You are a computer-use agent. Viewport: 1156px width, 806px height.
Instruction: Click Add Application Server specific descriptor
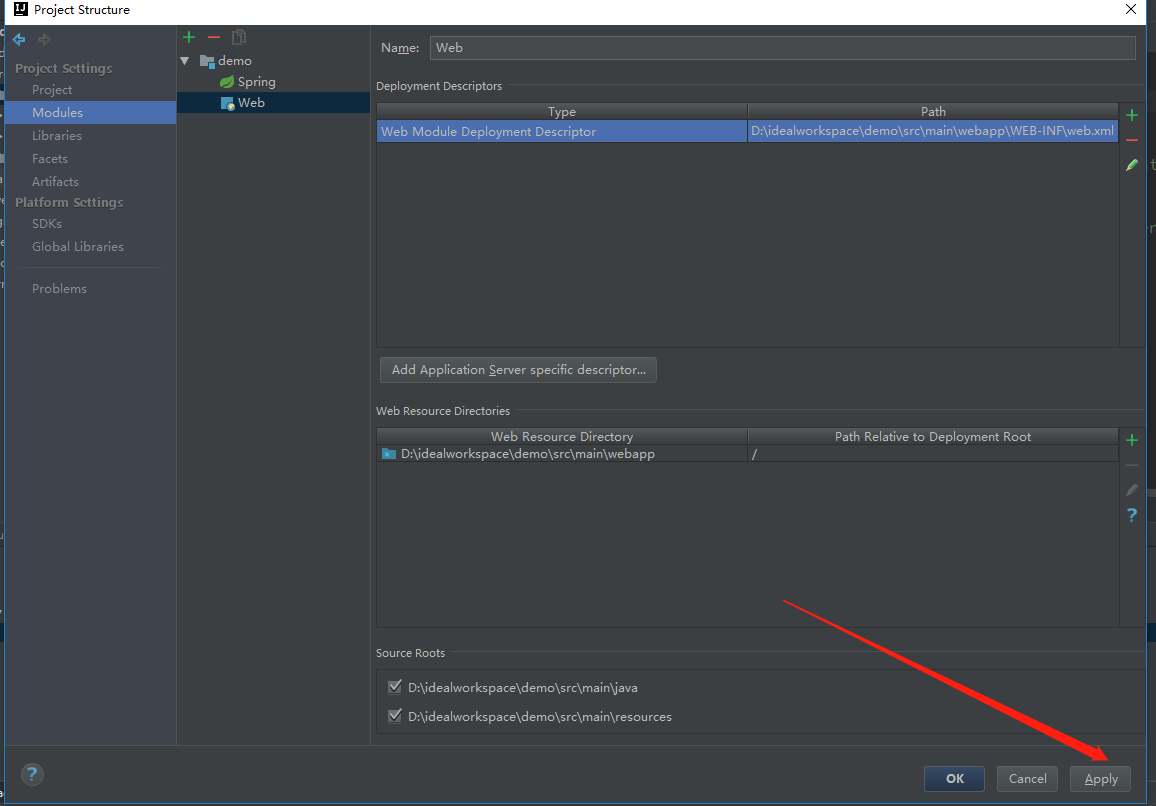[518, 369]
